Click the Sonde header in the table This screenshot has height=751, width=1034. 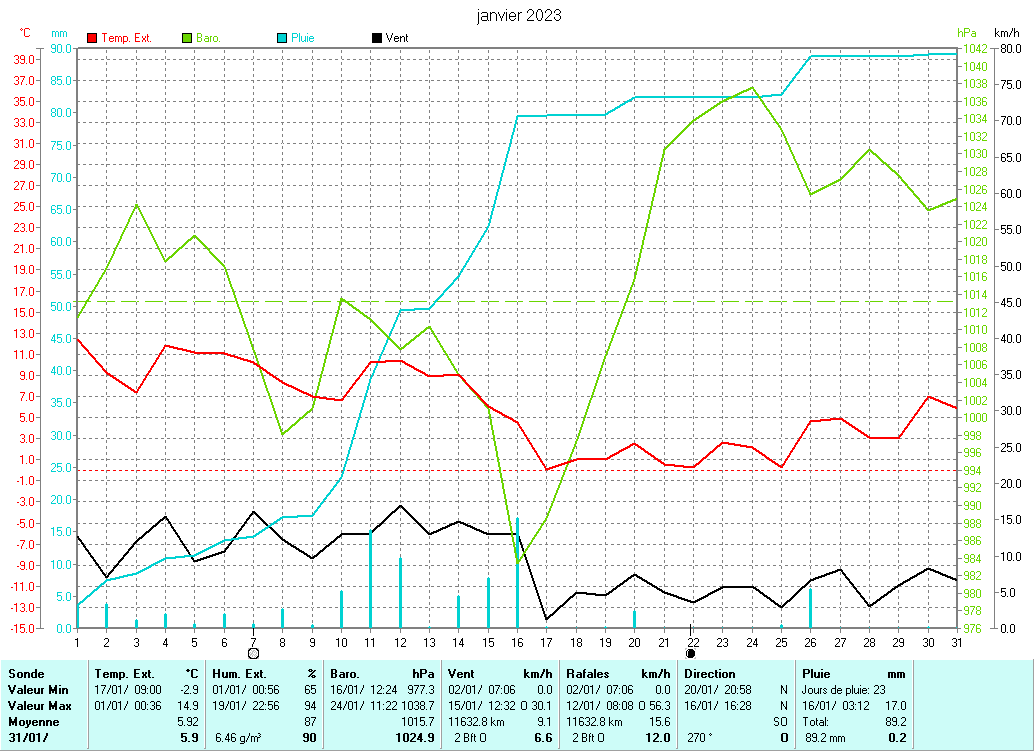pos(26,674)
